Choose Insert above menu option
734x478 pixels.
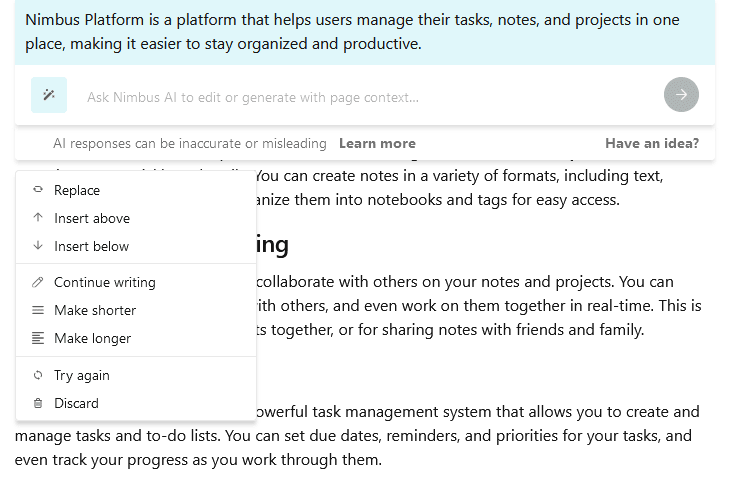(136, 218)
